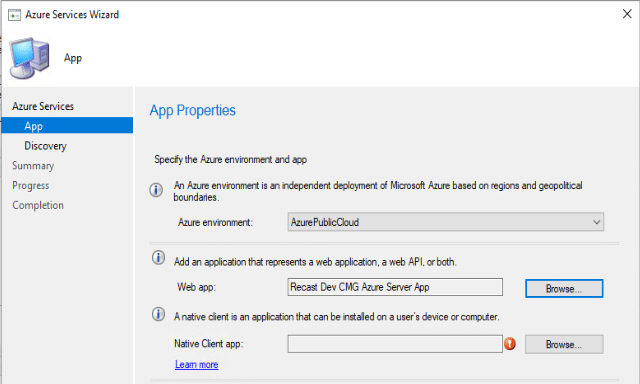Browse for the Native Client app
The width and height of the screenshot is (640, 384).
point(564,344)
